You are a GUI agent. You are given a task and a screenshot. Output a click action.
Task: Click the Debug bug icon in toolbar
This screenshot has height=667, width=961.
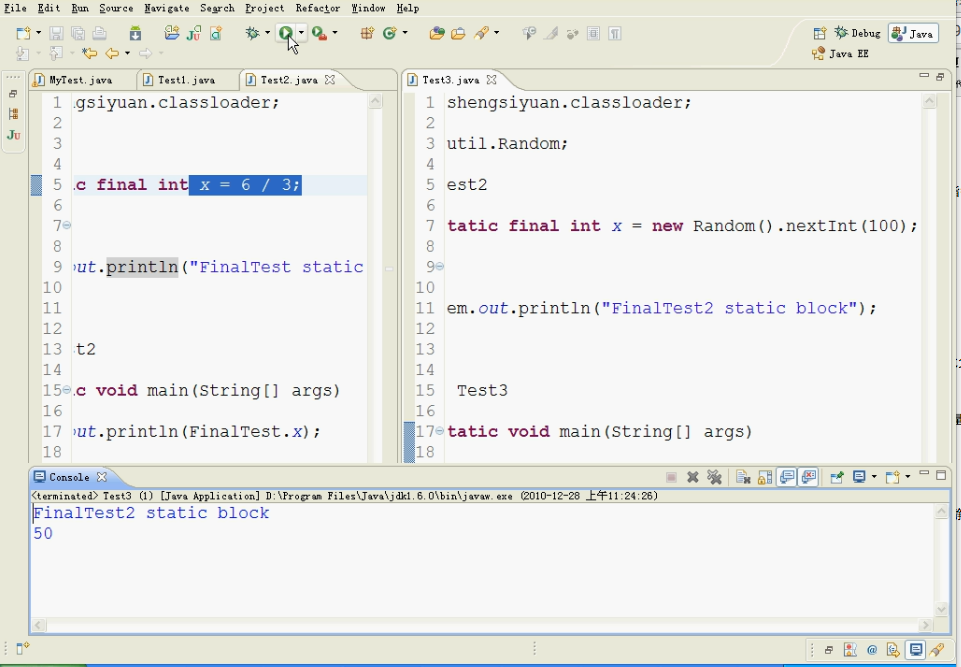[253, 33]
